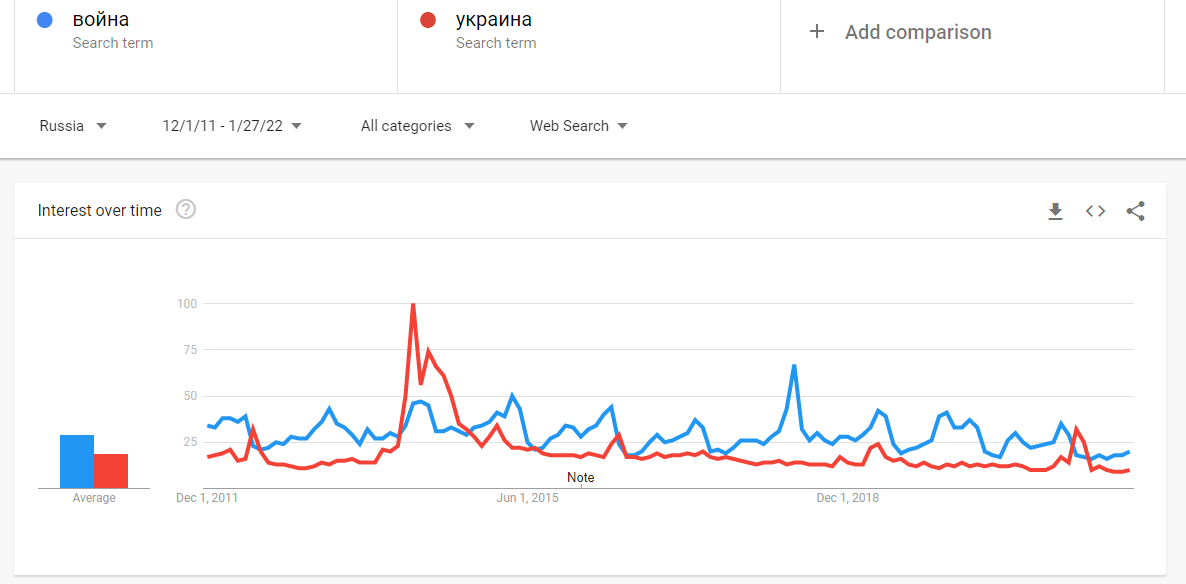
Task: Share the Interest over time chart
Action: point(1135,211)
